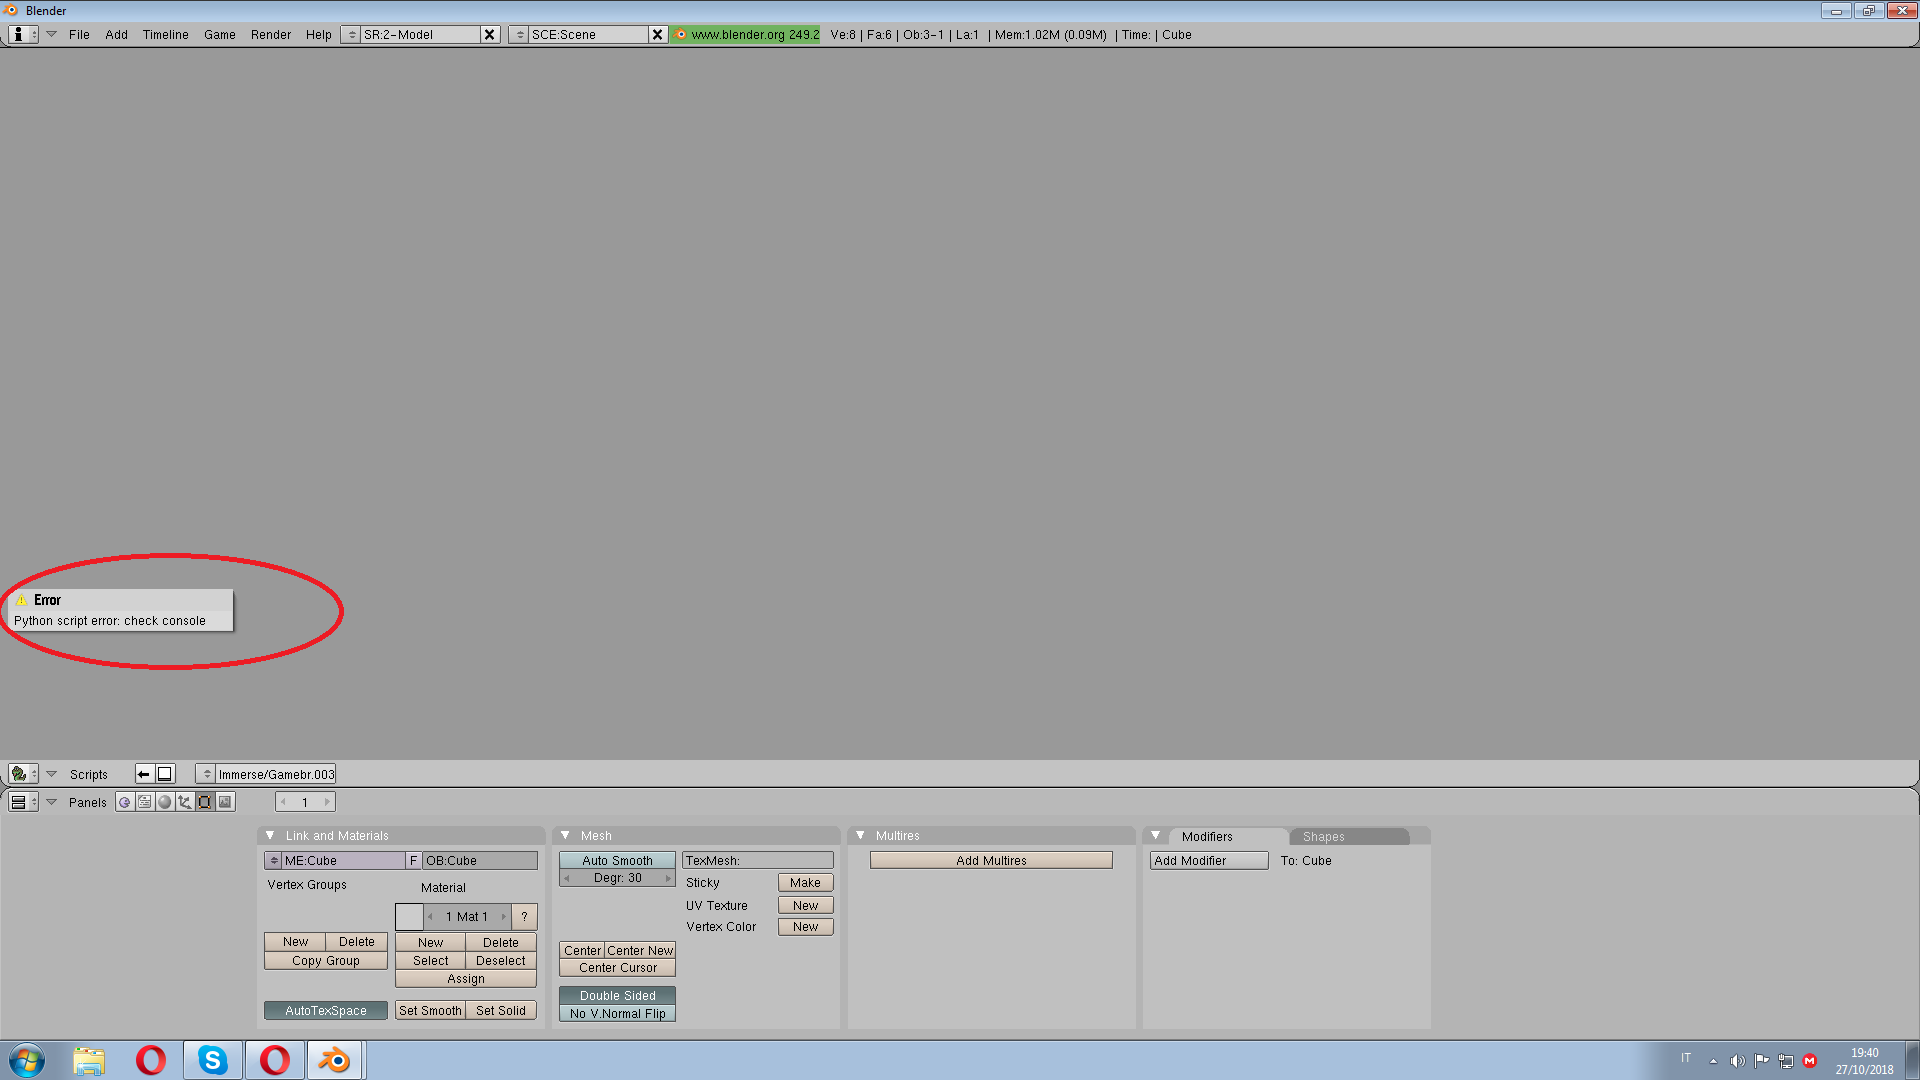This screenshot has height=1080, width=1920.
Task: Open the Game menu
Action: (x=220, y=34)
